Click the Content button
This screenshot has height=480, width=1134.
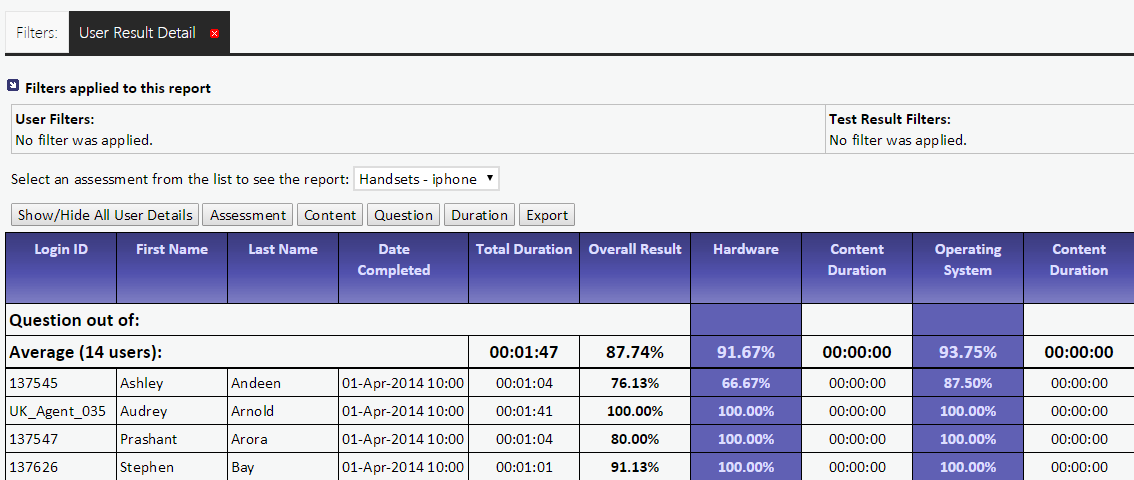(x=330, y=215)
